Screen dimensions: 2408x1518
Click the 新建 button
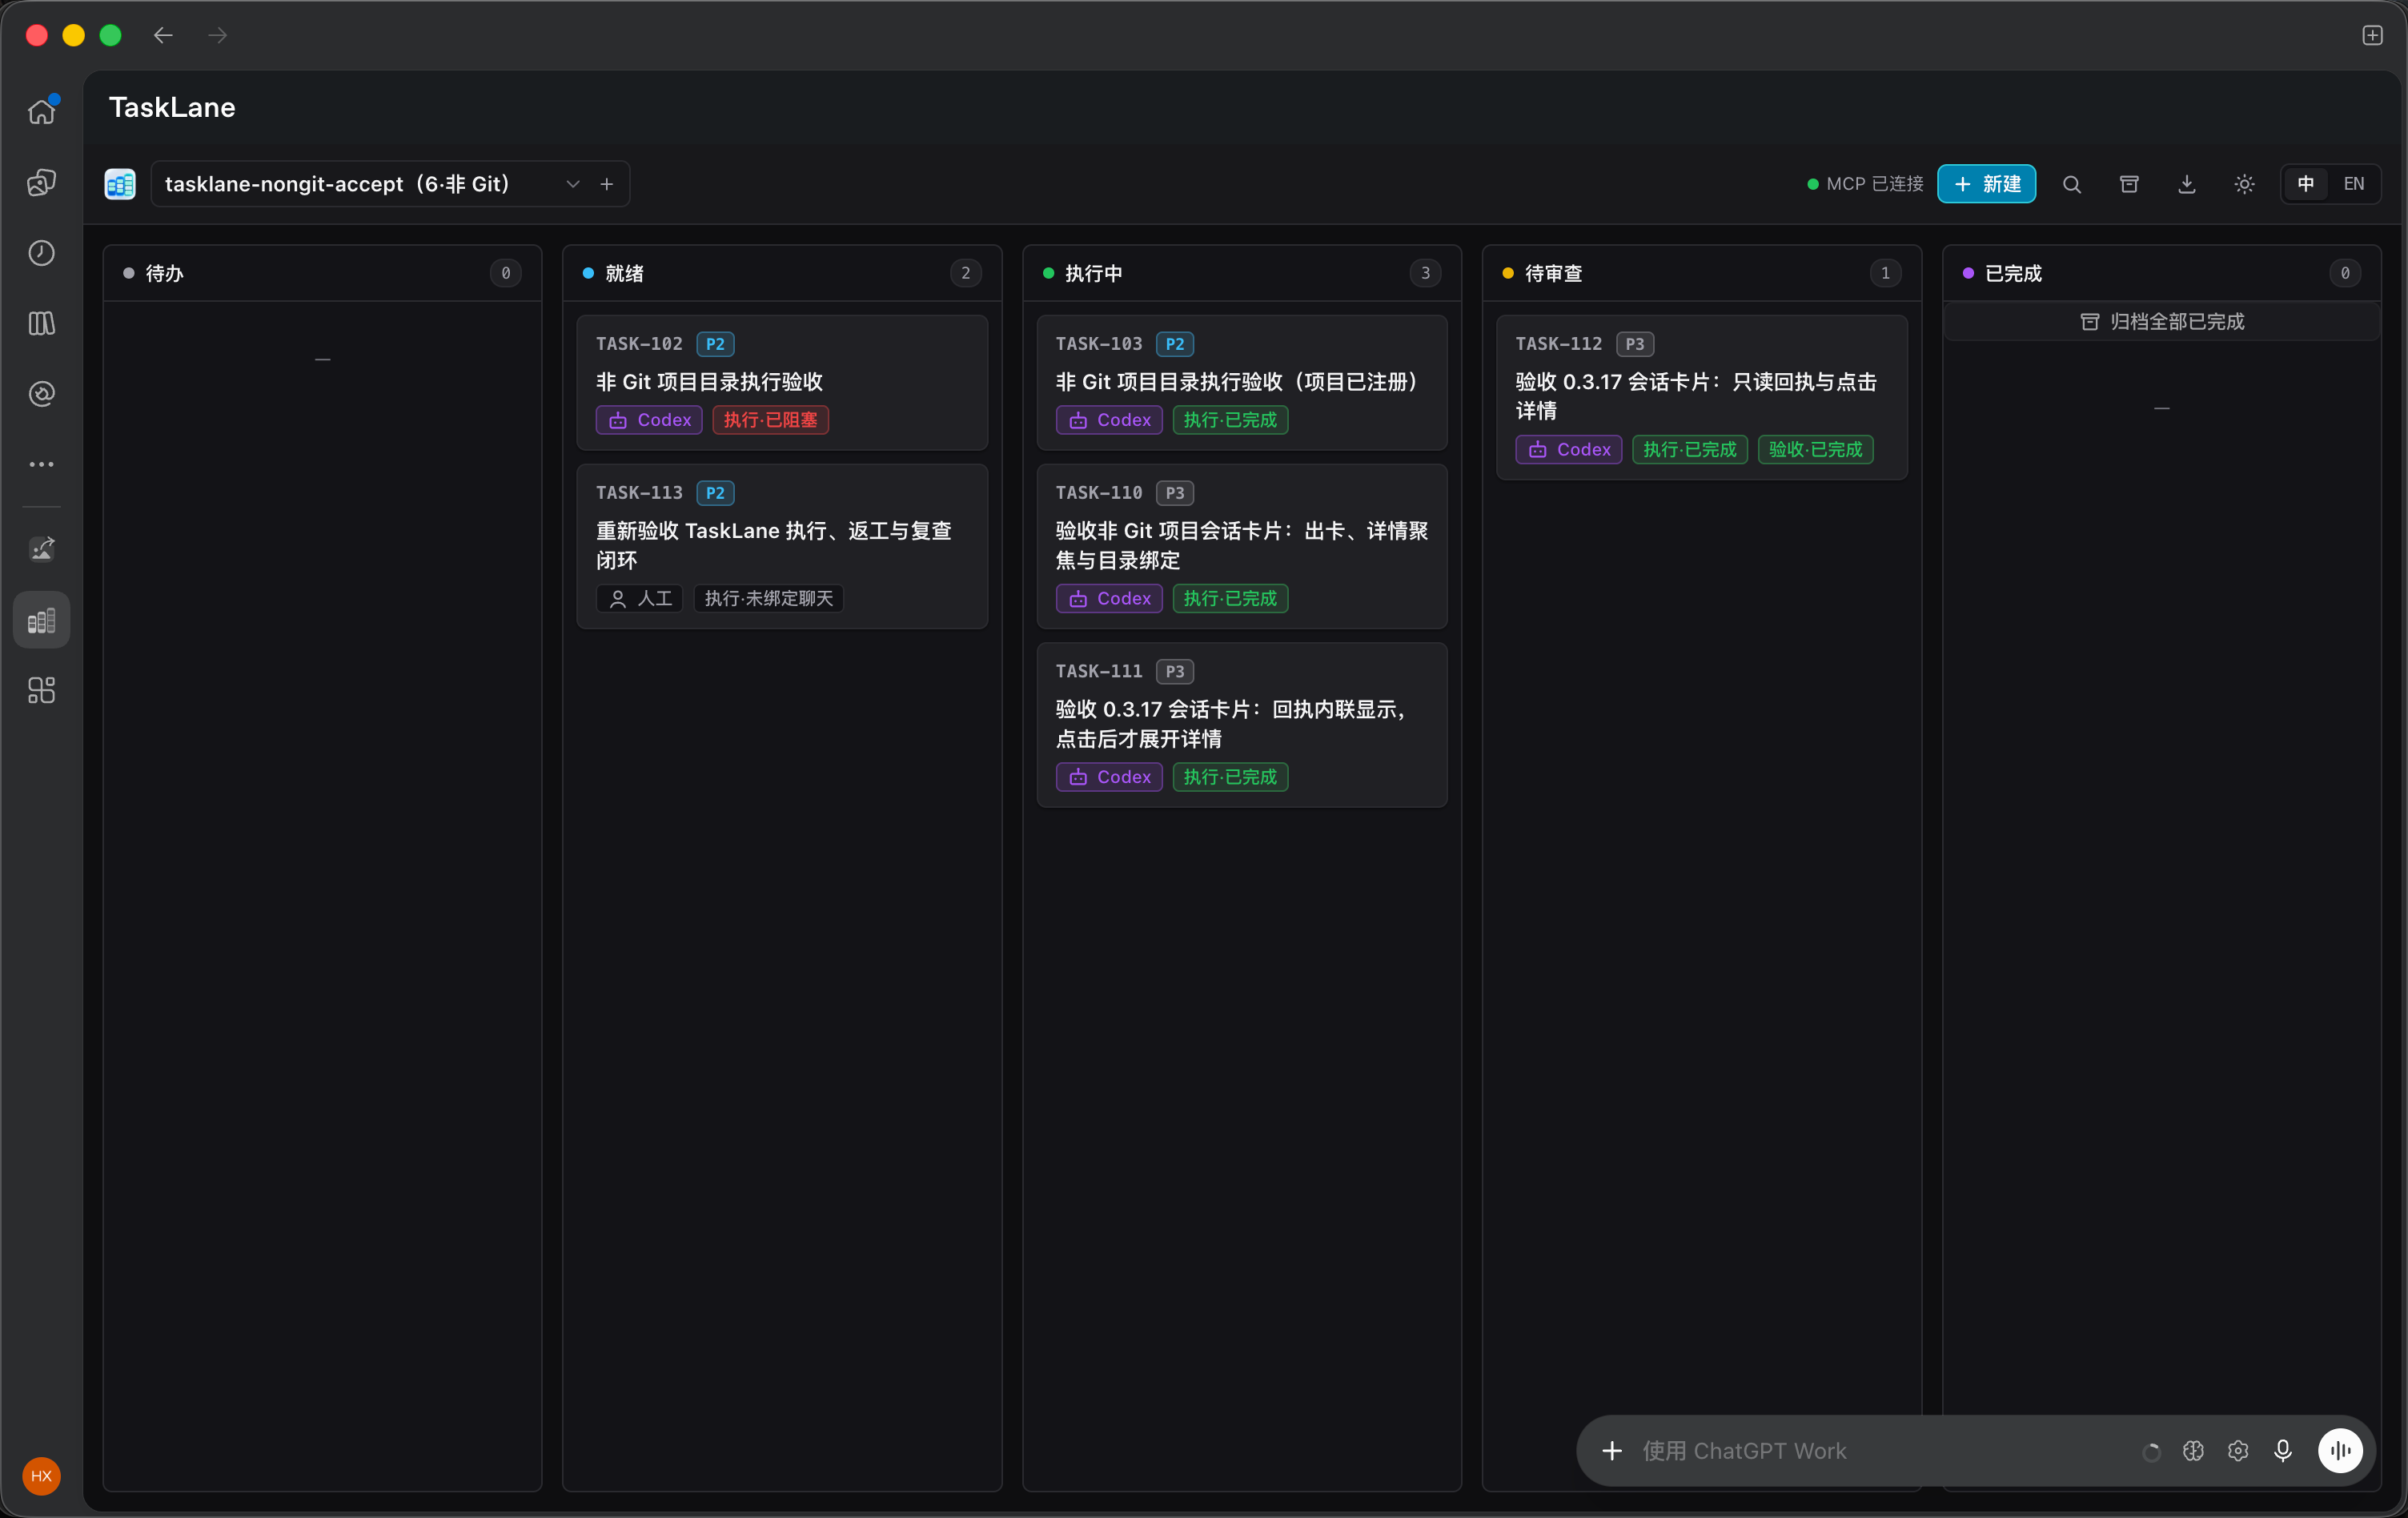pyautogui.click(x=1986, y=184)
